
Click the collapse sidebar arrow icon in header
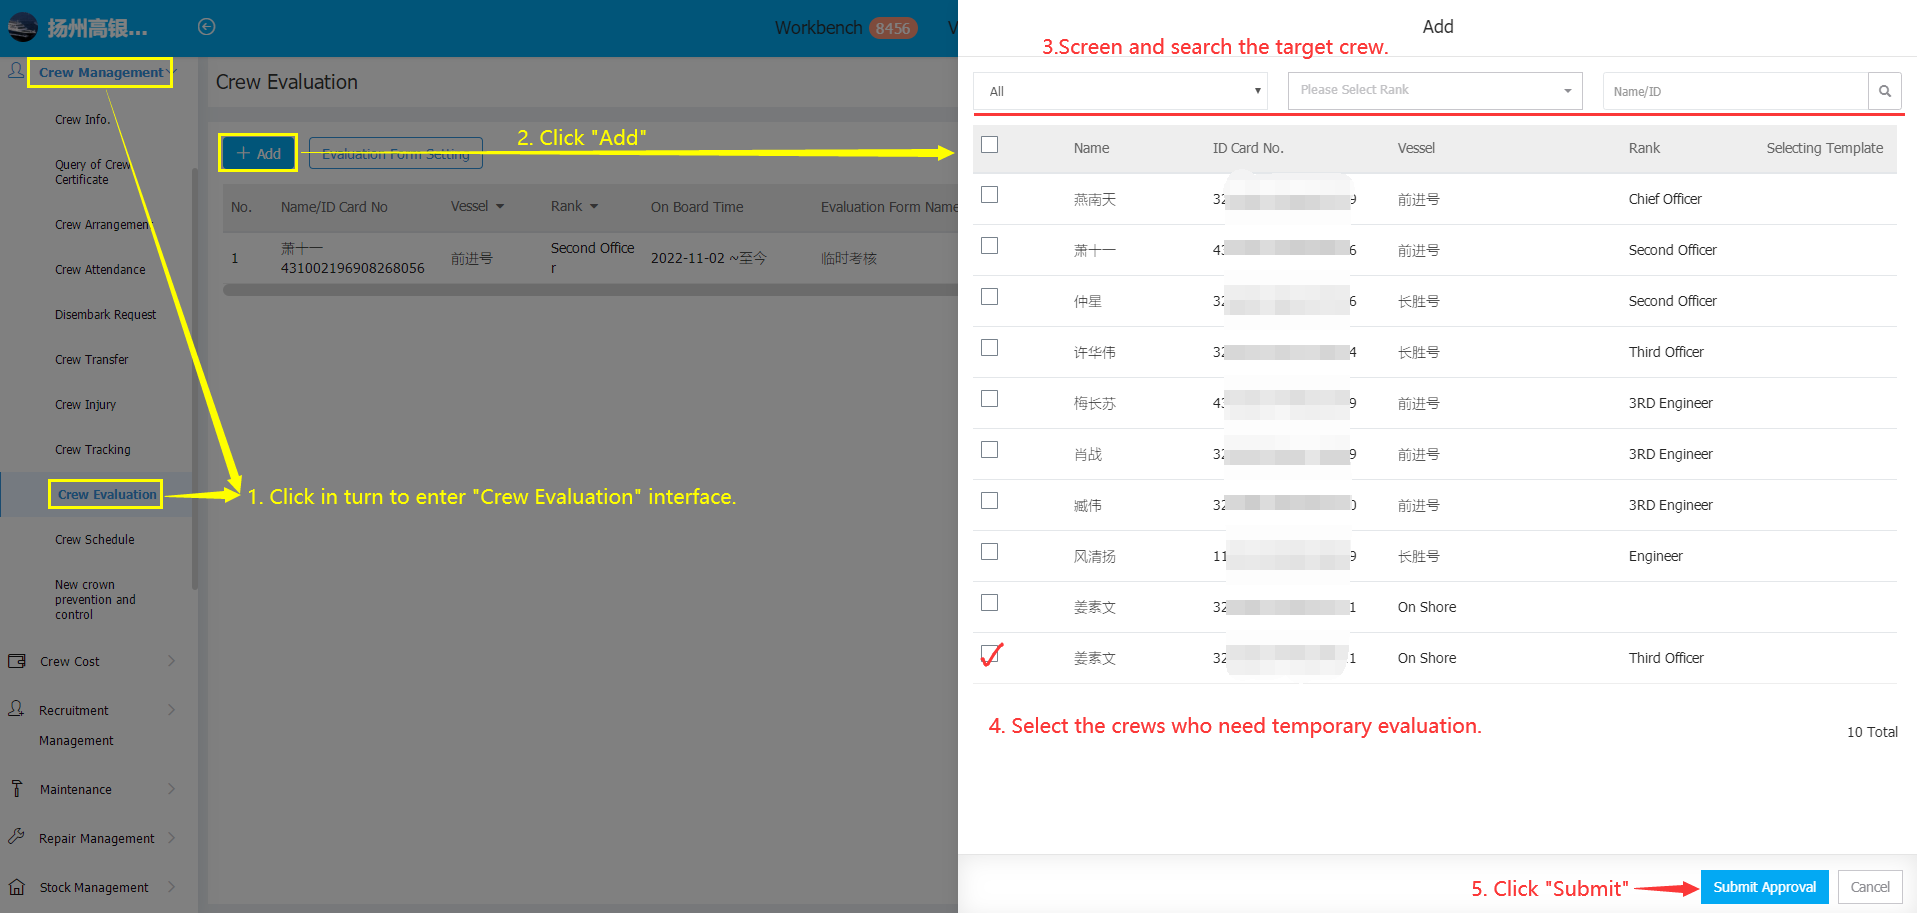click(207, 27)
